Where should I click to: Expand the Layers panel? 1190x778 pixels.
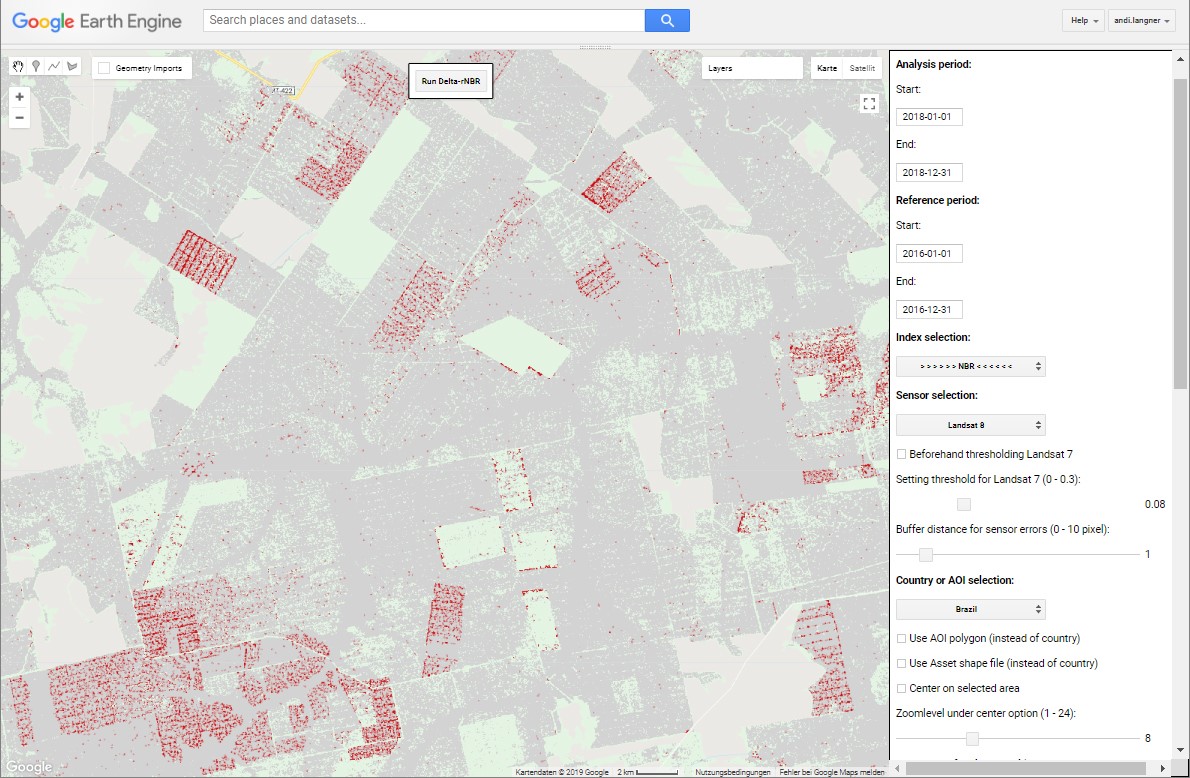click(751, 68)
